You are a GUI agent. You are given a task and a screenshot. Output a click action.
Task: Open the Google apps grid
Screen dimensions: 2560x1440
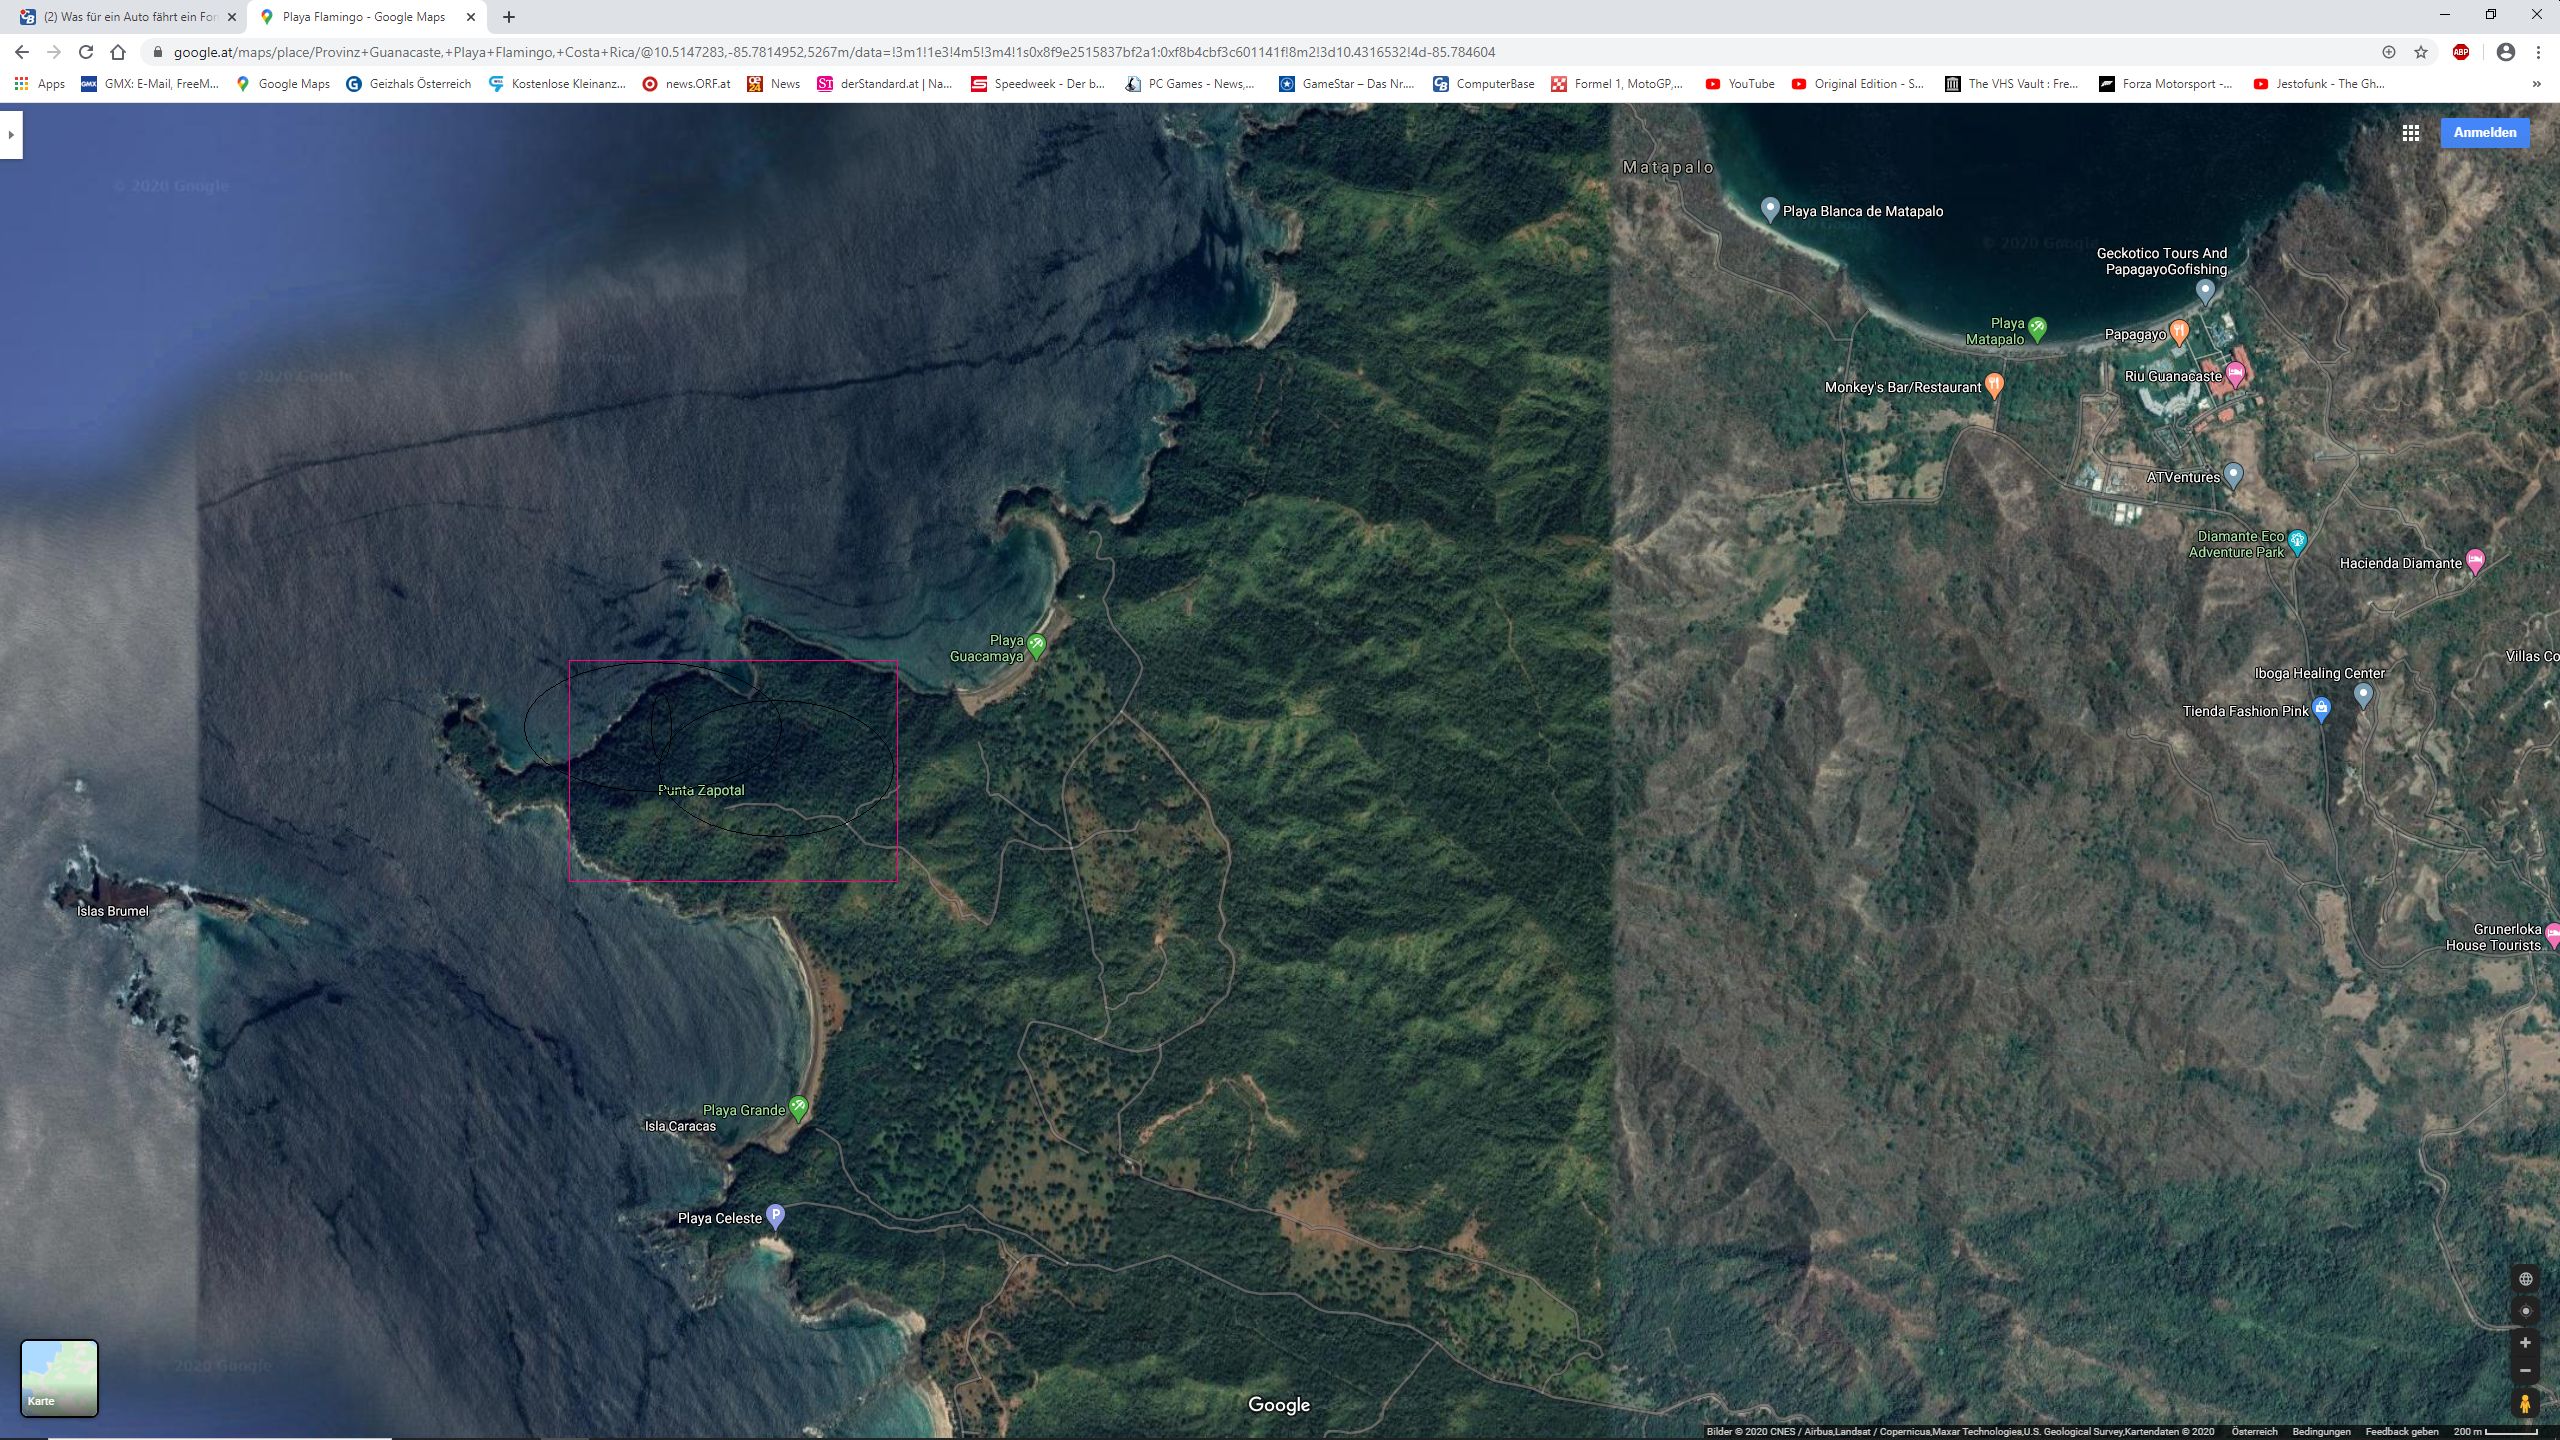(2411, 133)
